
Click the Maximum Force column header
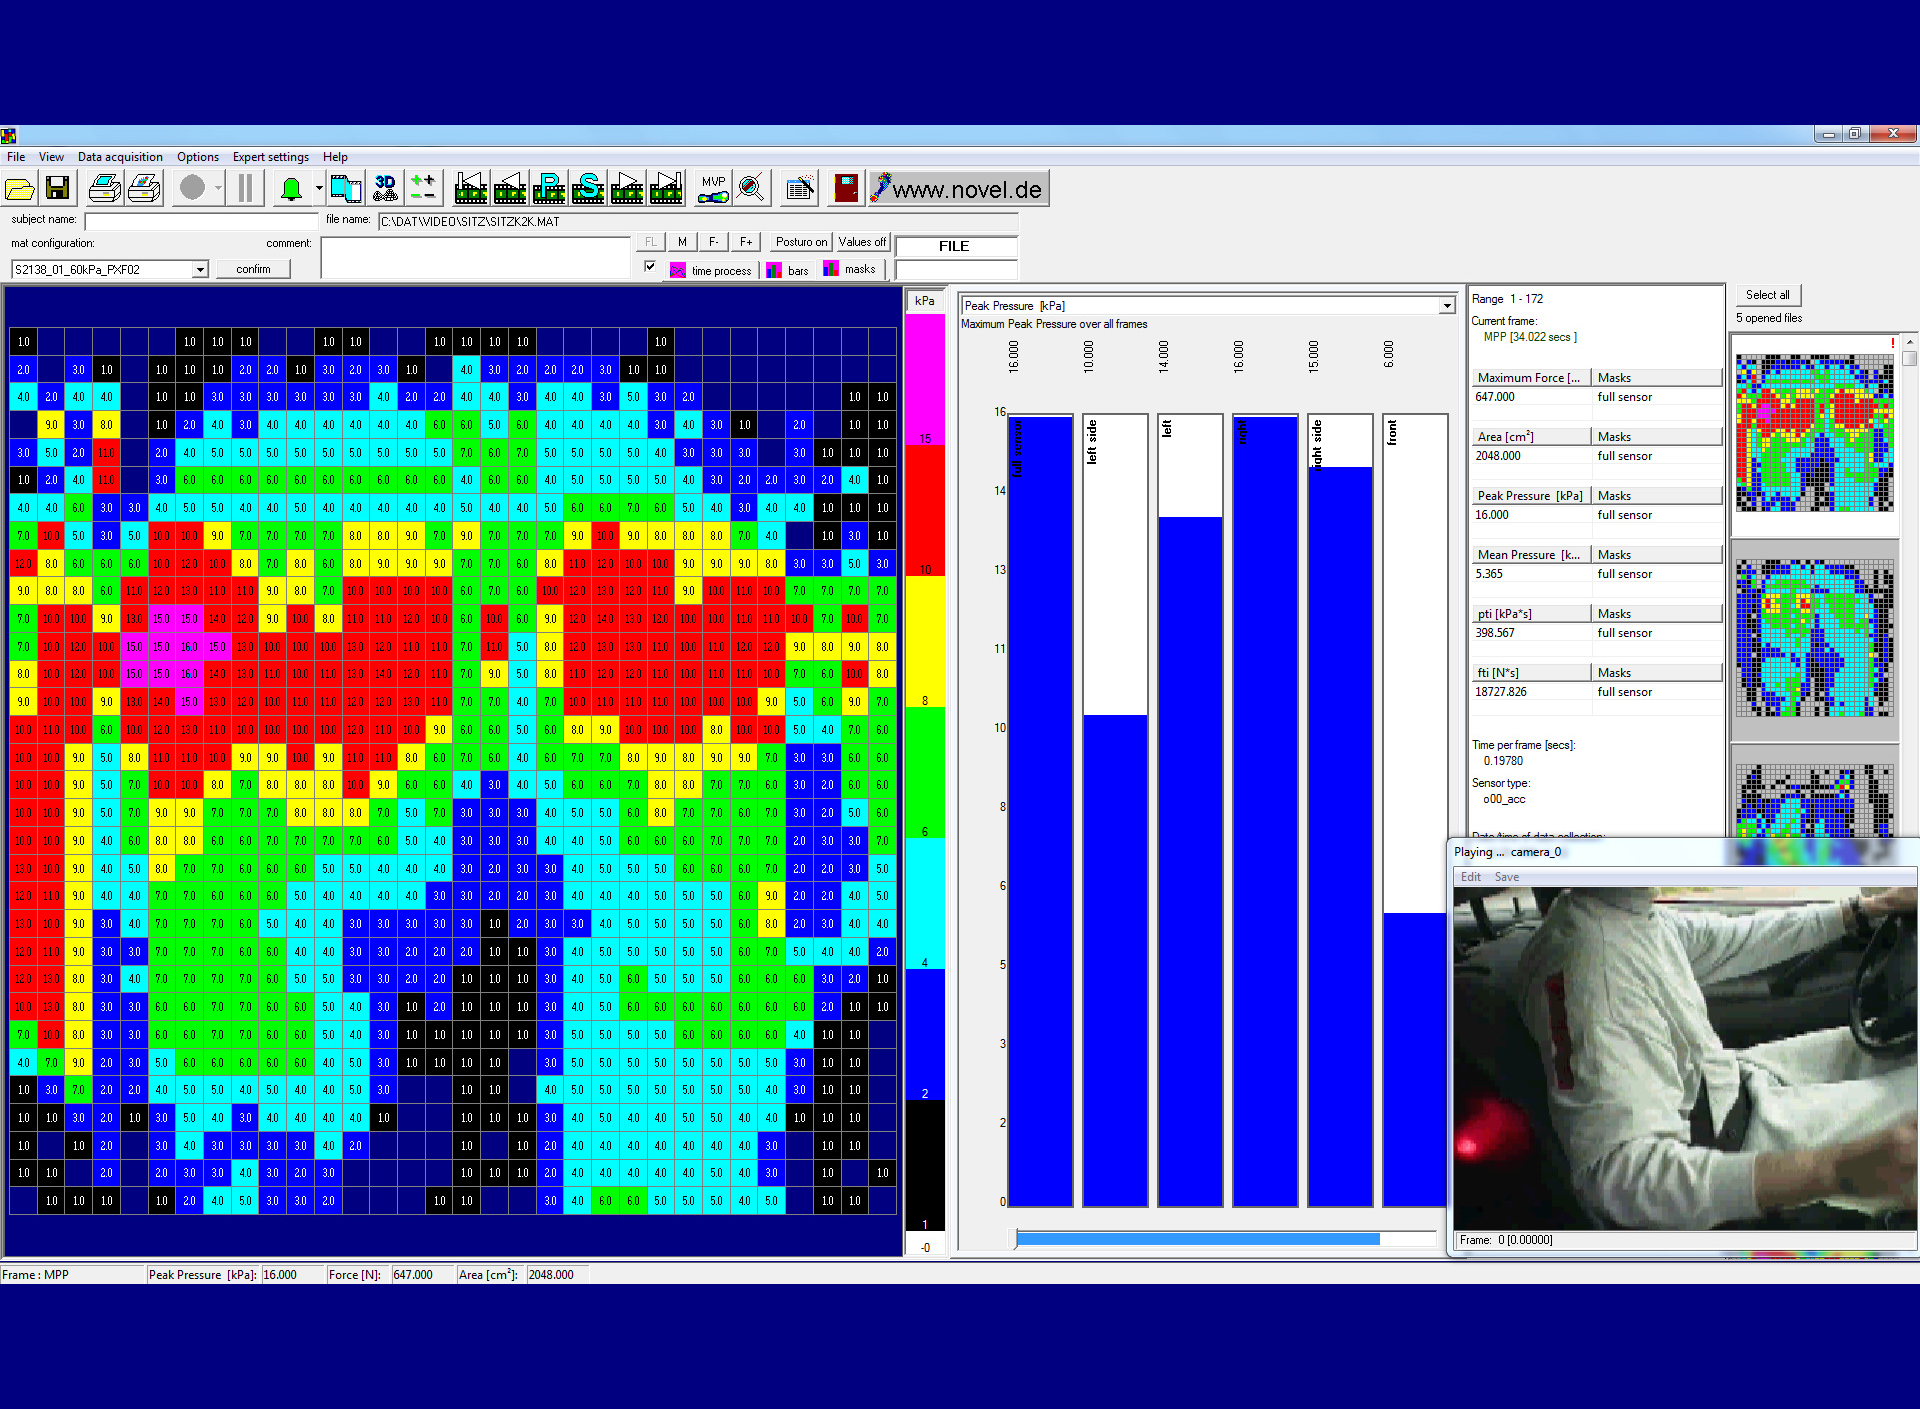click(1530, 377)
